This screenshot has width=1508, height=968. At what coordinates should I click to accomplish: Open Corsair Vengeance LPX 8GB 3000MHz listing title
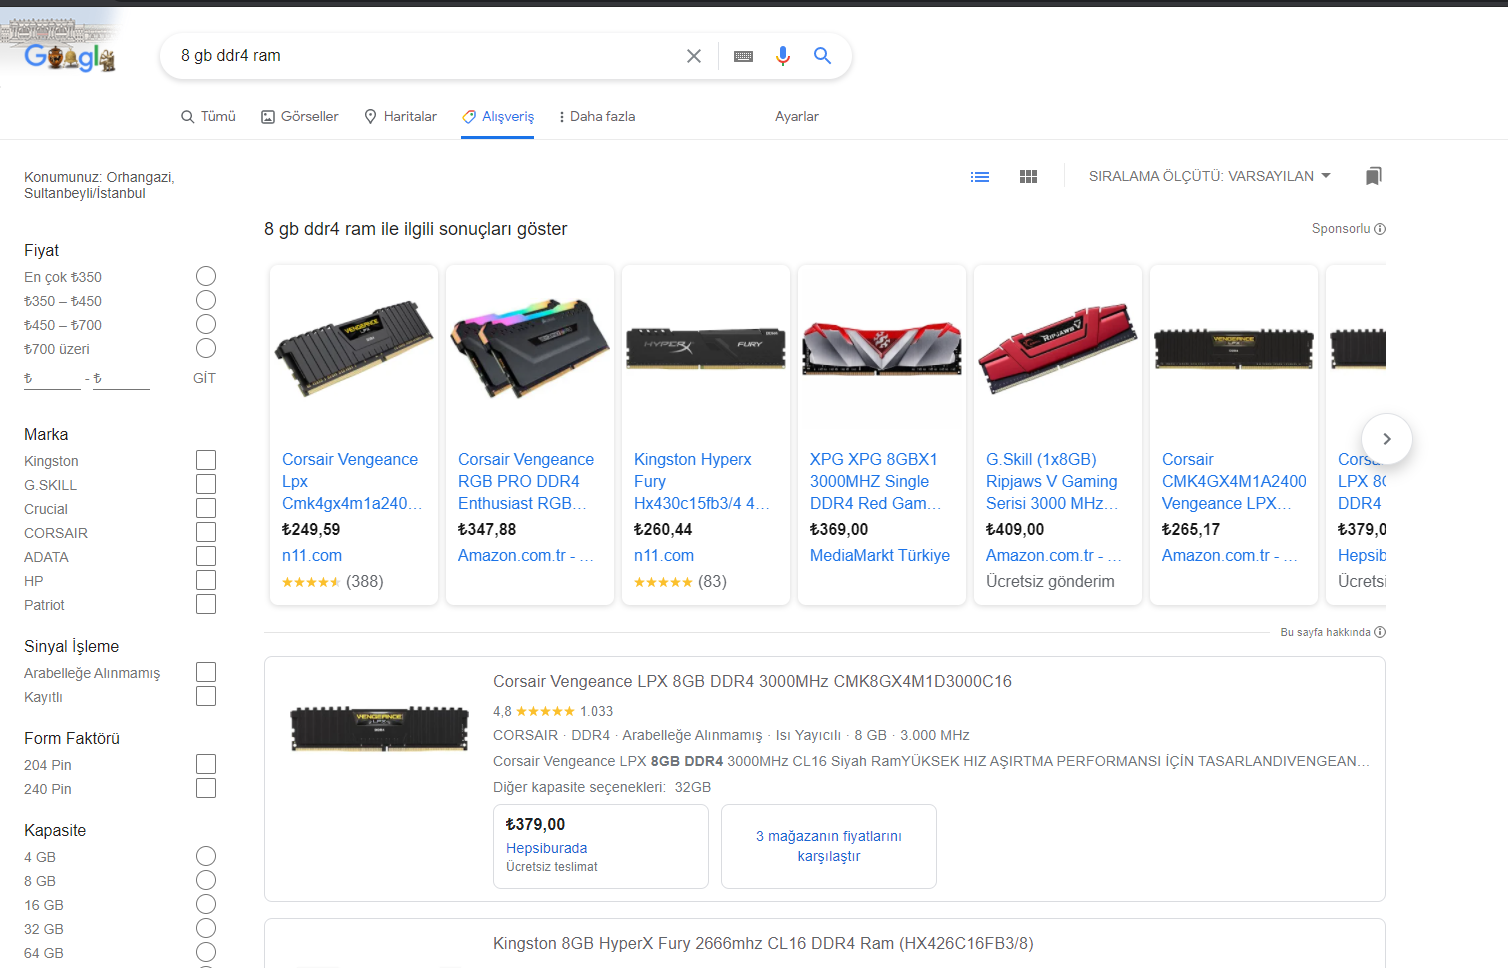pyautogui.click(x=752, y=682)
